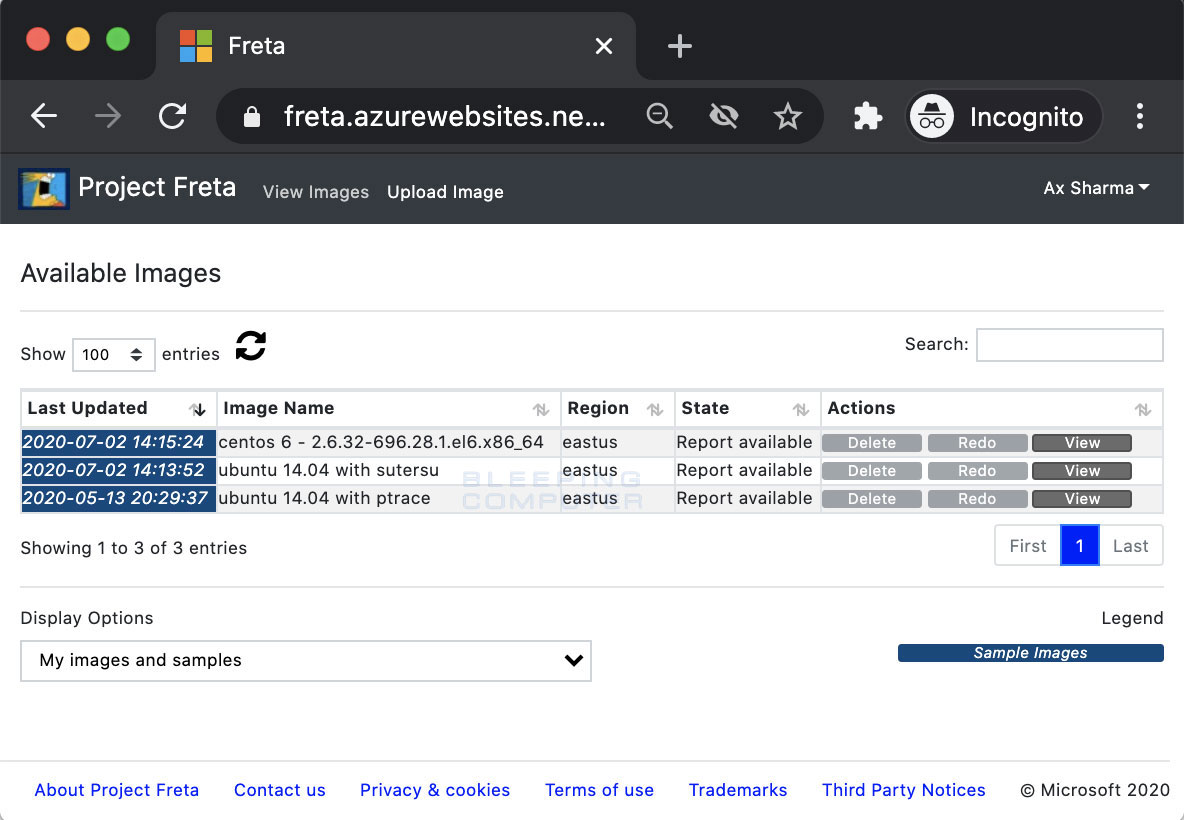Screen dimensions: 1184x820
Task: Redo ubuntu 14.04 with sutersu analysis
Action: pos(977,471)
